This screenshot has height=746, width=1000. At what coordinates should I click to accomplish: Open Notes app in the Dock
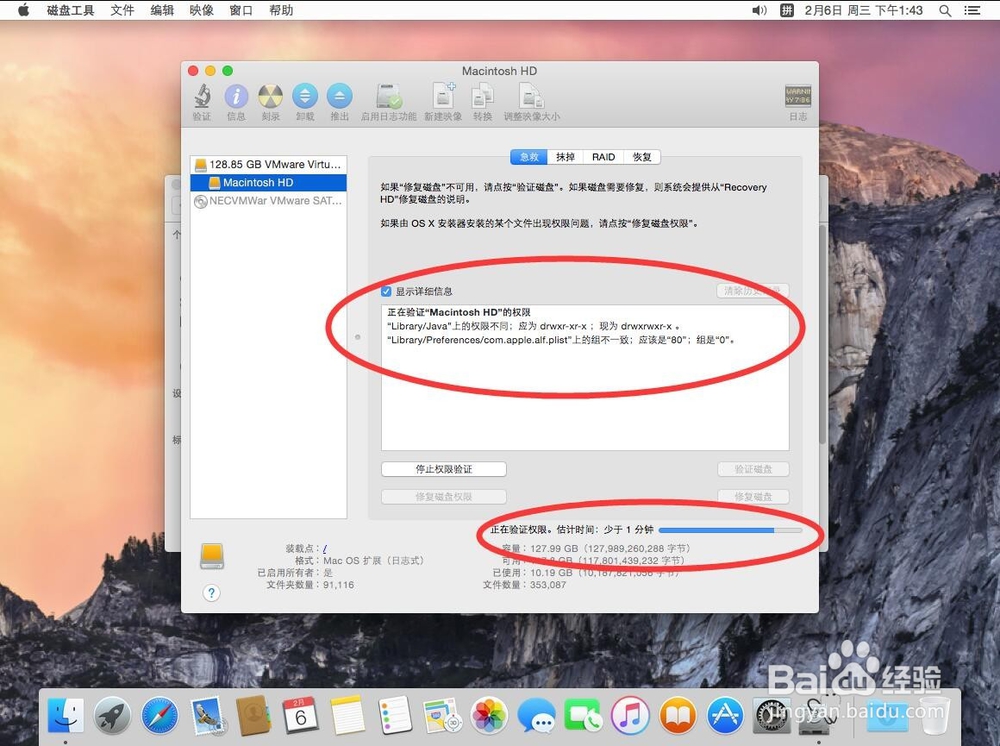348,715
